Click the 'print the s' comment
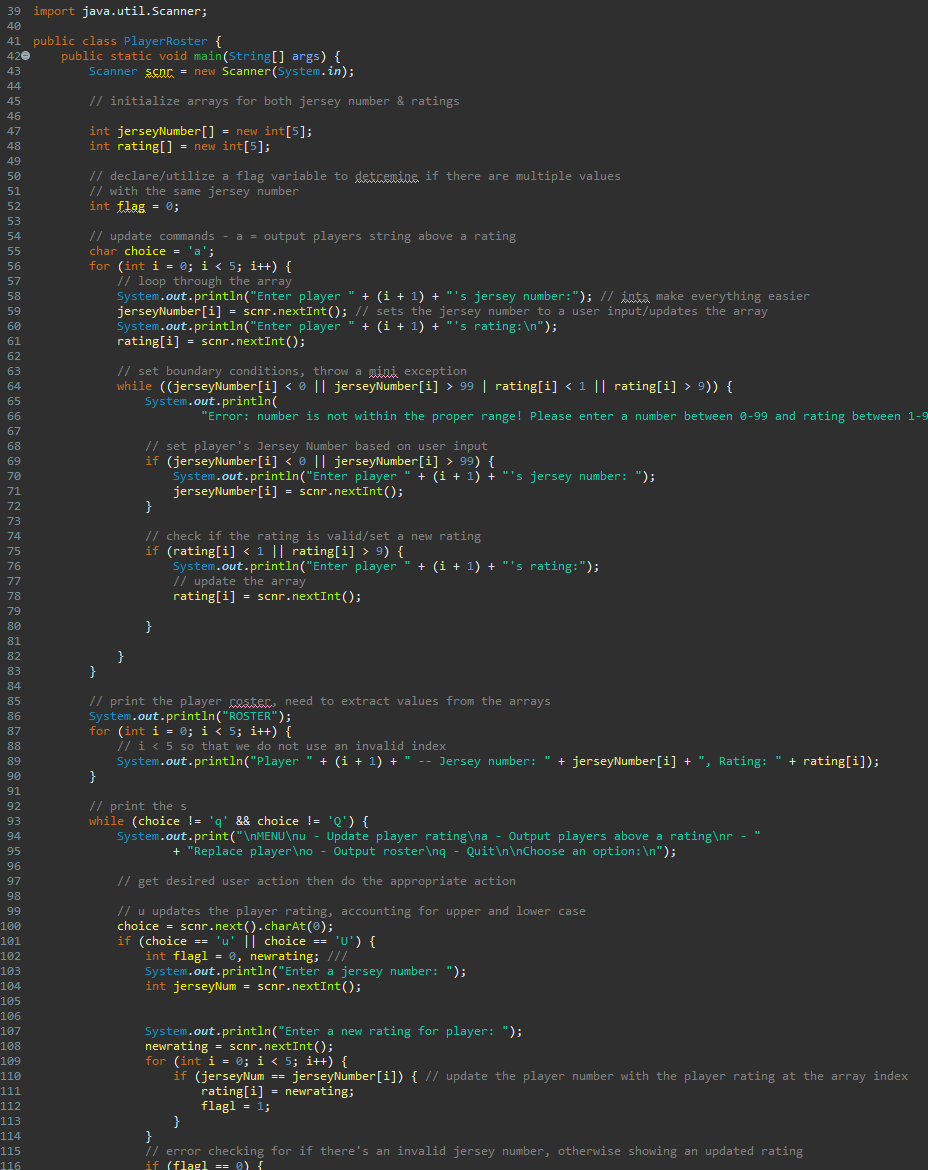Viewport: 928px width, 1170px height. 138,807
